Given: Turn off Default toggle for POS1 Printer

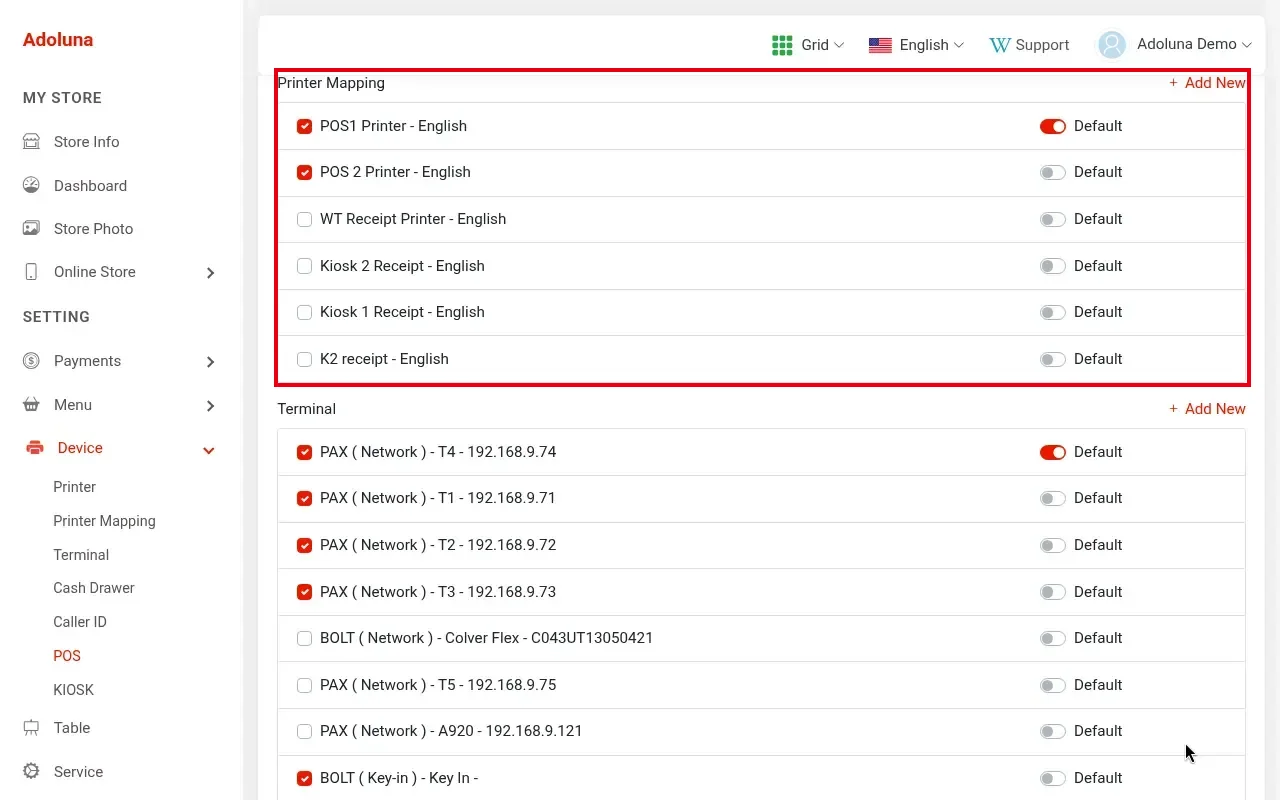Looking at the screenshot, I should [x=1053, y=126].
